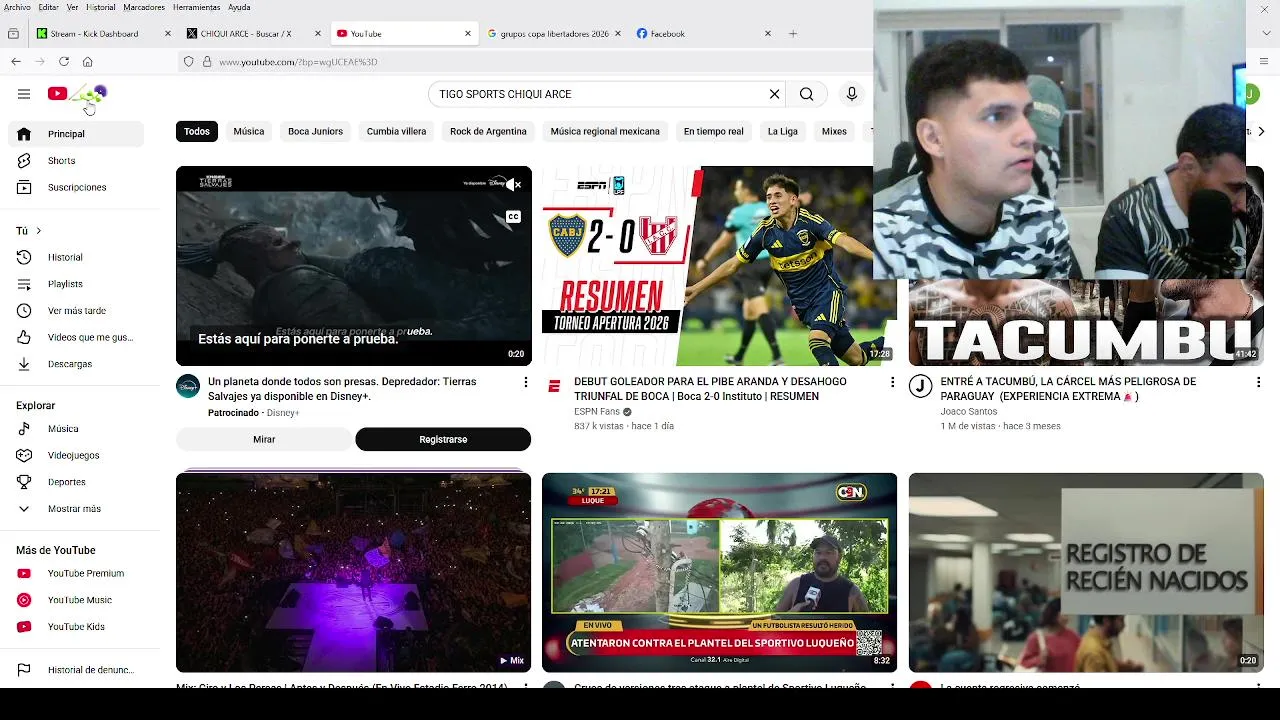Select the Cumbia villera chip
The image size is (1280, 720).
tap(396, 131)
